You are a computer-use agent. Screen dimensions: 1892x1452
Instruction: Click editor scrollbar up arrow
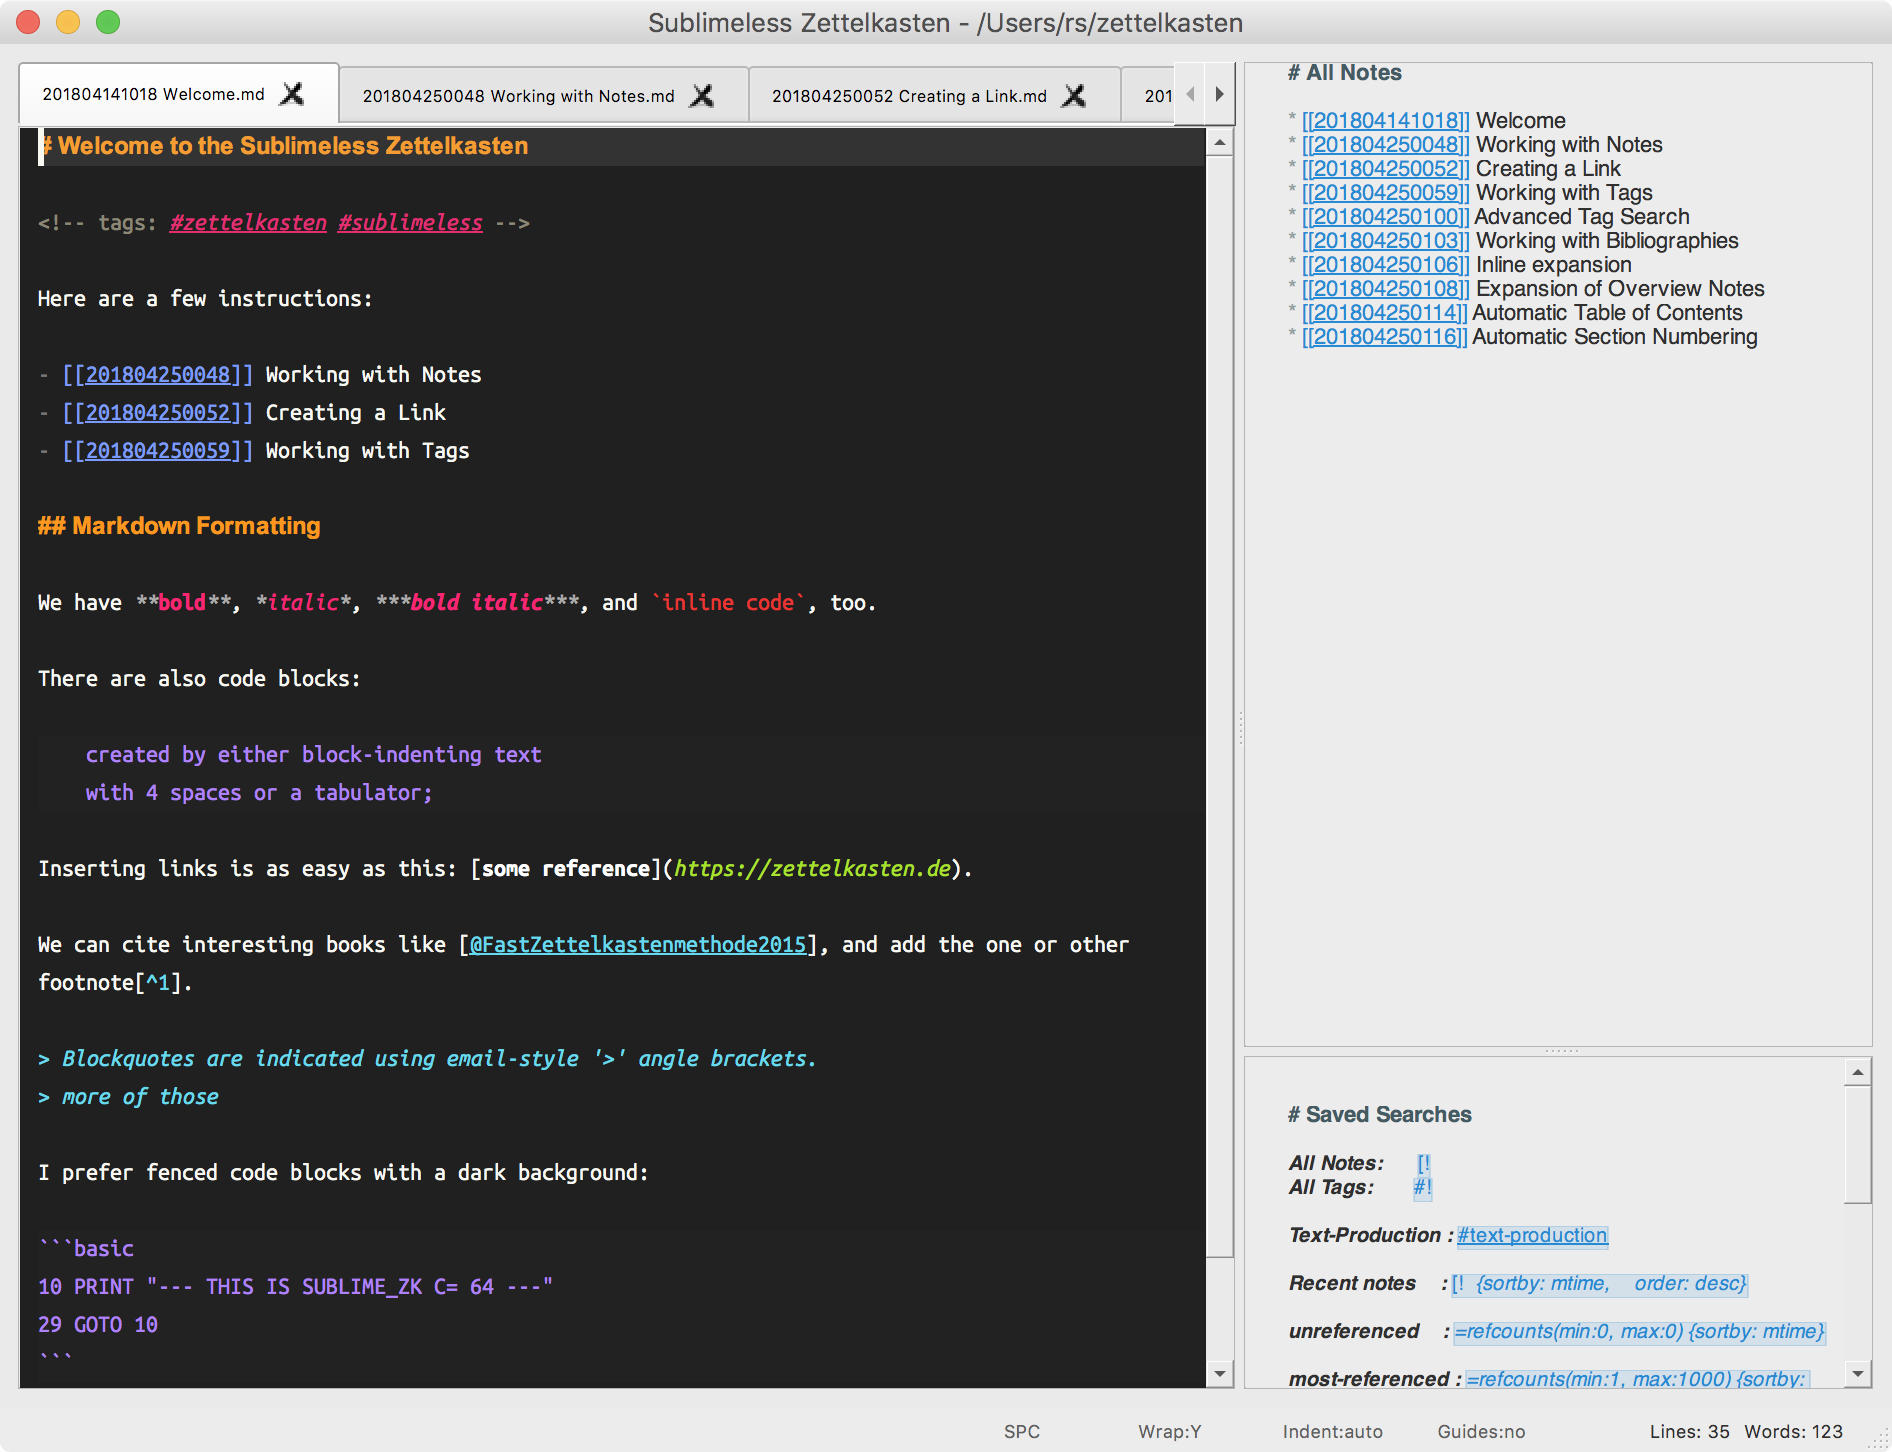click(x=1219, y=142)
